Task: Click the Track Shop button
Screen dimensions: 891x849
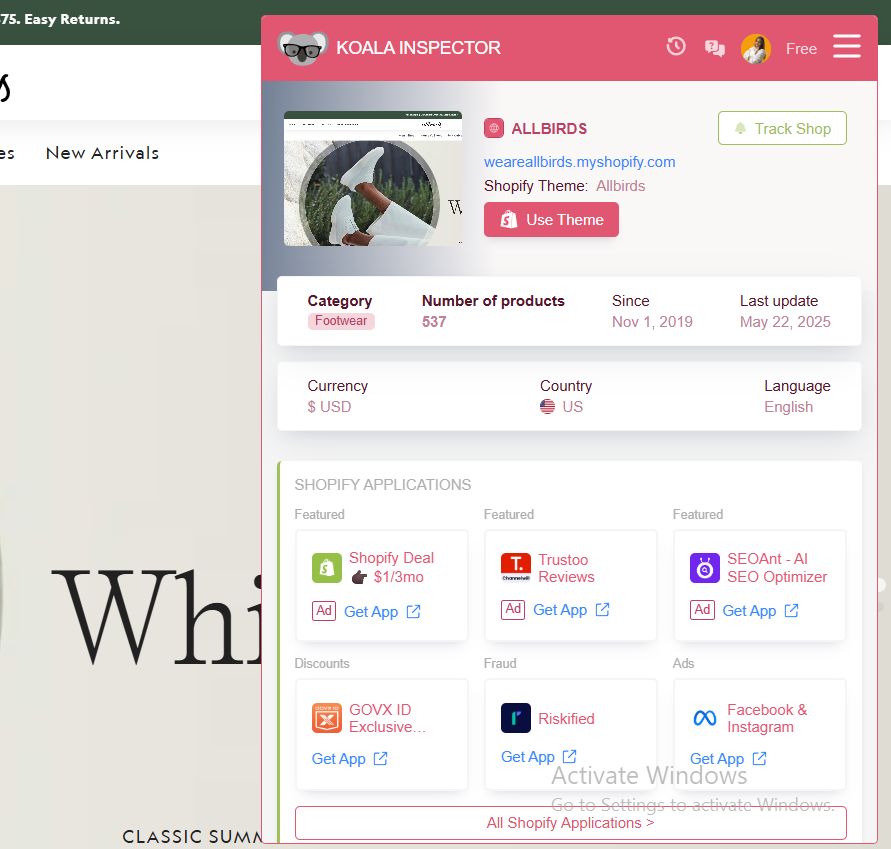Action: [782, 128]
